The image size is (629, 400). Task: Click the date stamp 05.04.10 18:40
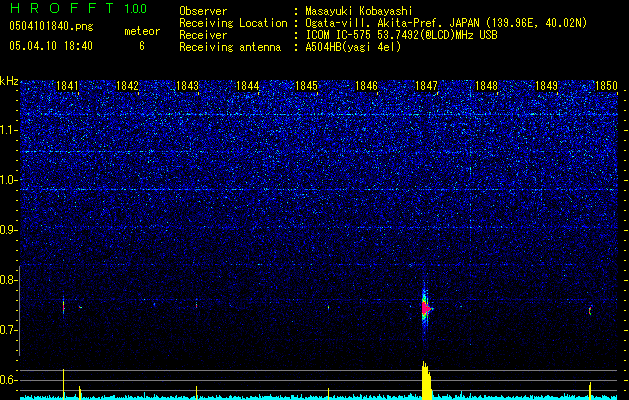tap(51, 46)
